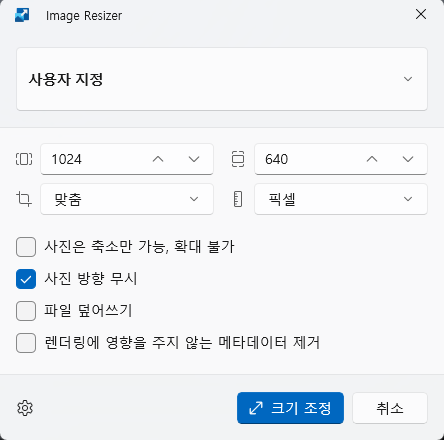Increase height value with up arrow

[x=372, y=159]
